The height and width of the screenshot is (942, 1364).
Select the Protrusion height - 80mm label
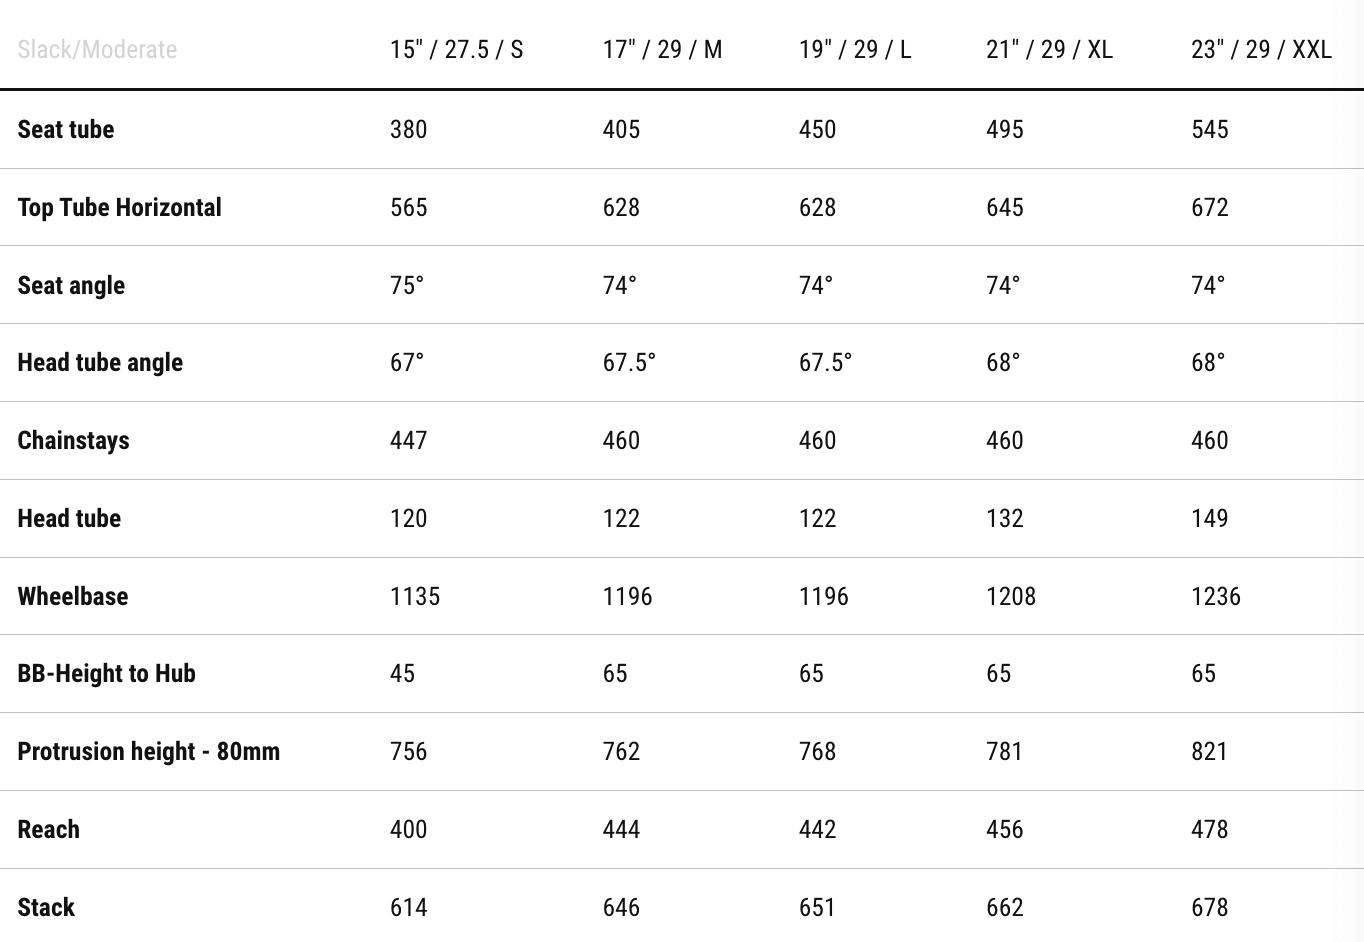[149, 752]
